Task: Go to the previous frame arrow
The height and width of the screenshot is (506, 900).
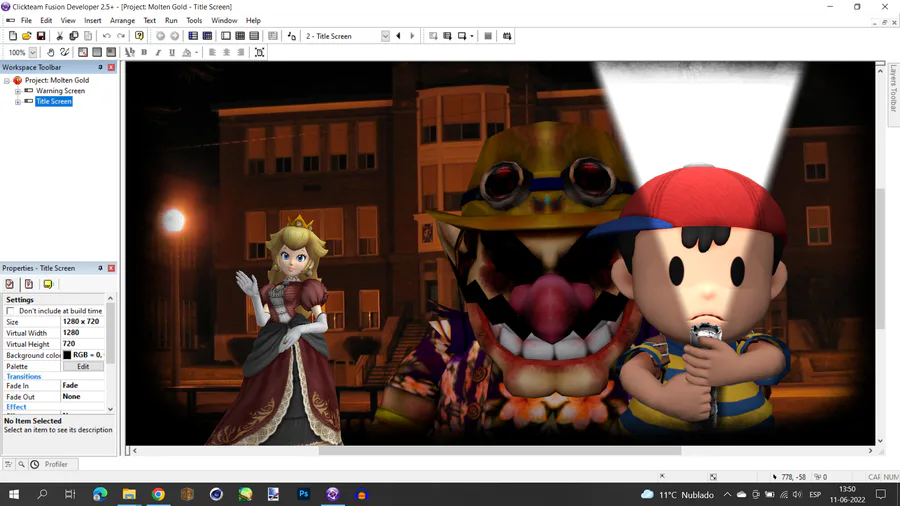Action: pos(398,36)
